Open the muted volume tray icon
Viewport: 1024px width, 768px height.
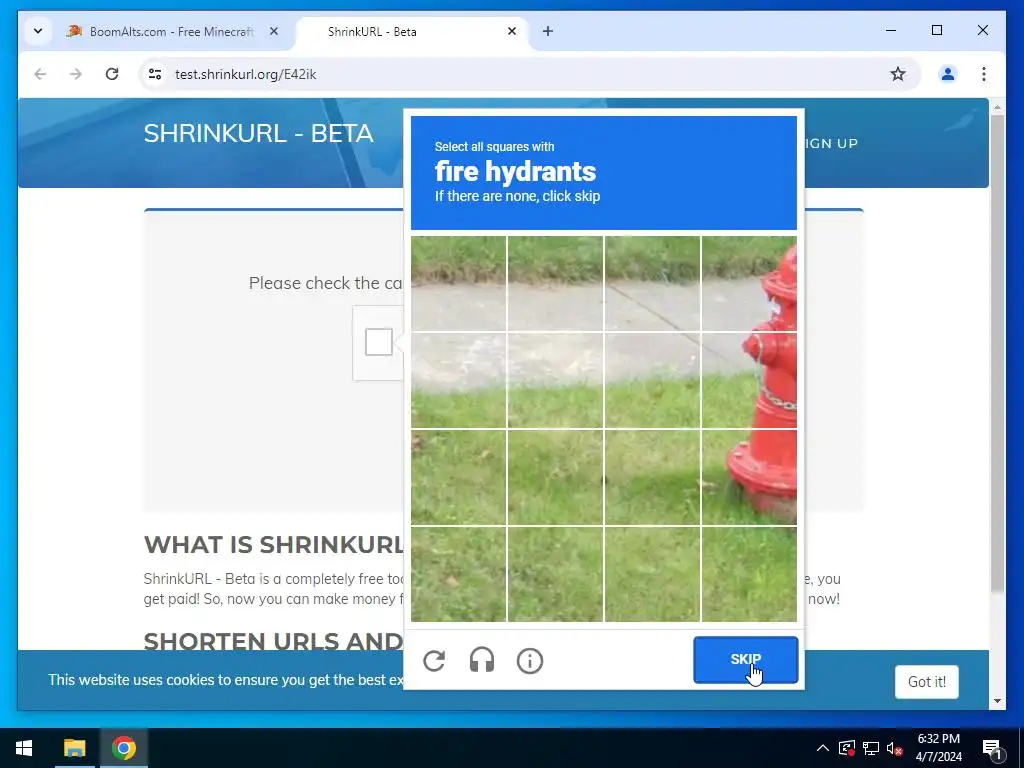tap(895, 748)
